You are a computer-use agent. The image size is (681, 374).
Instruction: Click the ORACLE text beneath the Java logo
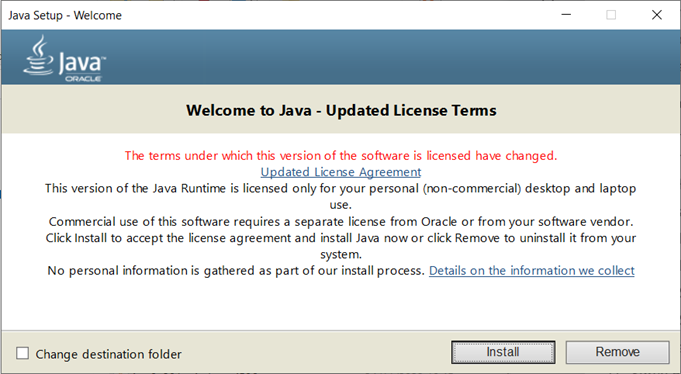click(x=83, y=79)
